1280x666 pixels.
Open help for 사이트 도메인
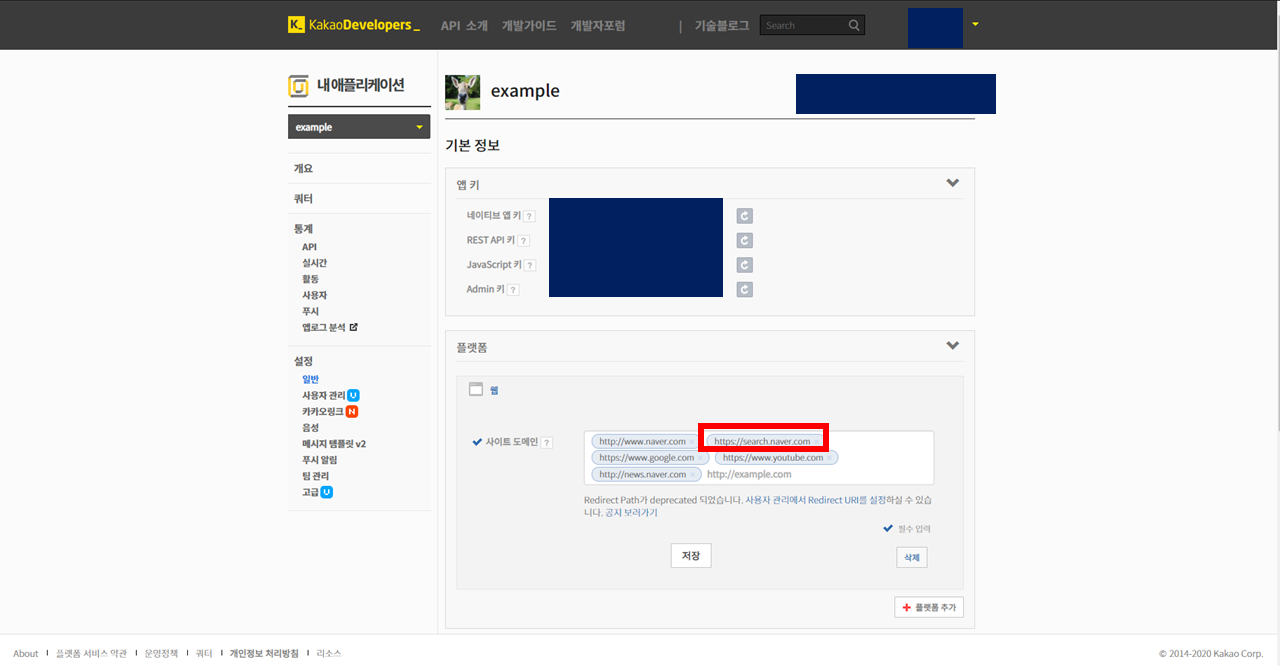[547, 442]
